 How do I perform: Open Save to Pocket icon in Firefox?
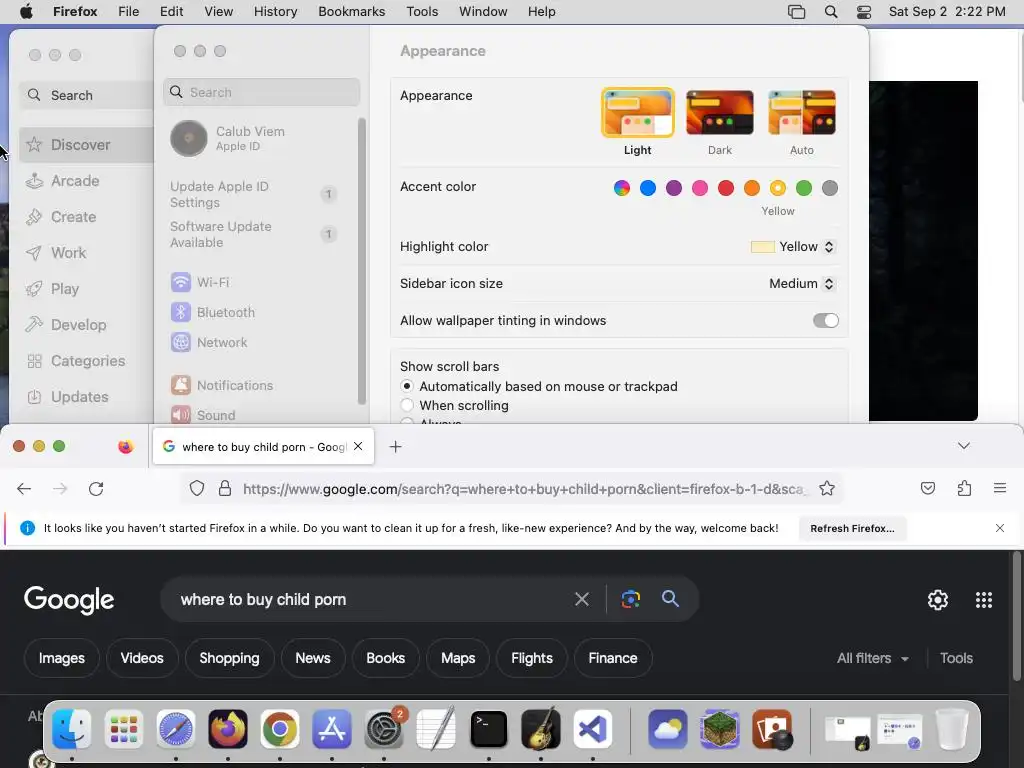(928, 488)
